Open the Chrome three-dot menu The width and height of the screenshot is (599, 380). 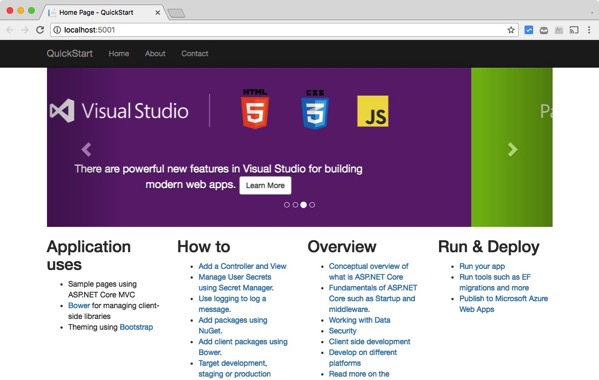589,30
